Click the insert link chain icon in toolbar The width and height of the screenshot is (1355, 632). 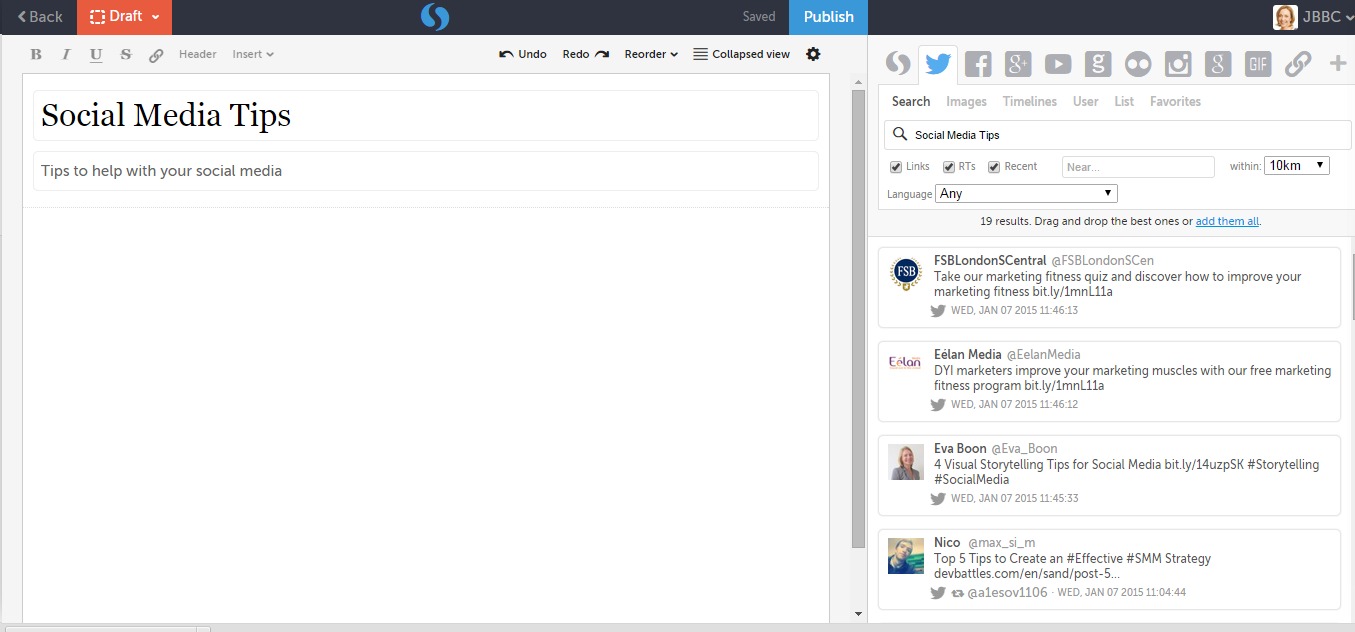156,55
